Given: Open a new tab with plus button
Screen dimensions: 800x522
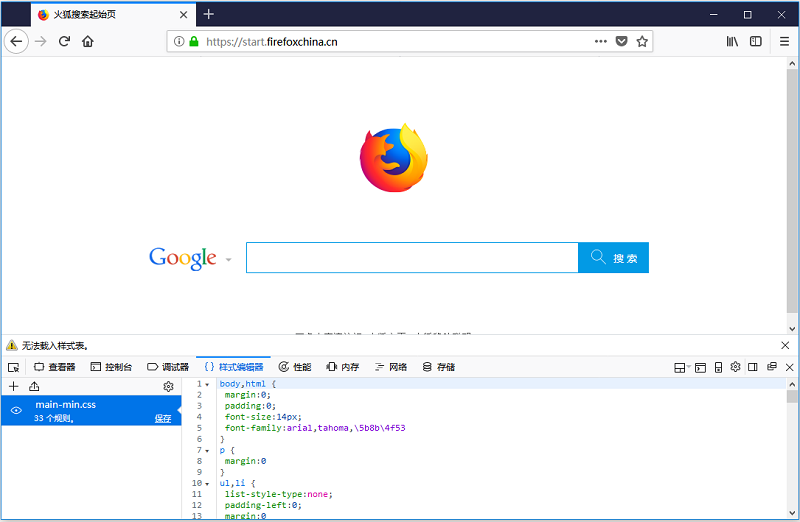Looking at the screenshot, I should pyautogui.click(x=208, y=14).
